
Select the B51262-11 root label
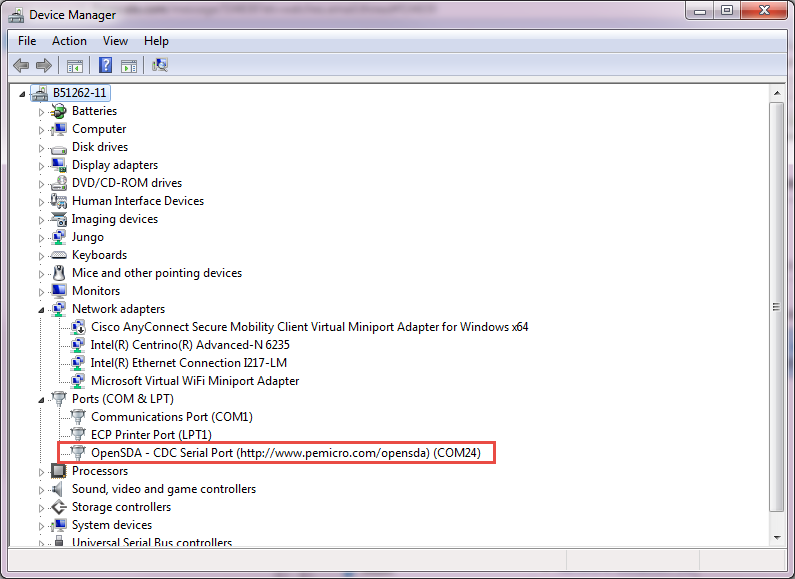pyautogui.click(x=80, y=93)
